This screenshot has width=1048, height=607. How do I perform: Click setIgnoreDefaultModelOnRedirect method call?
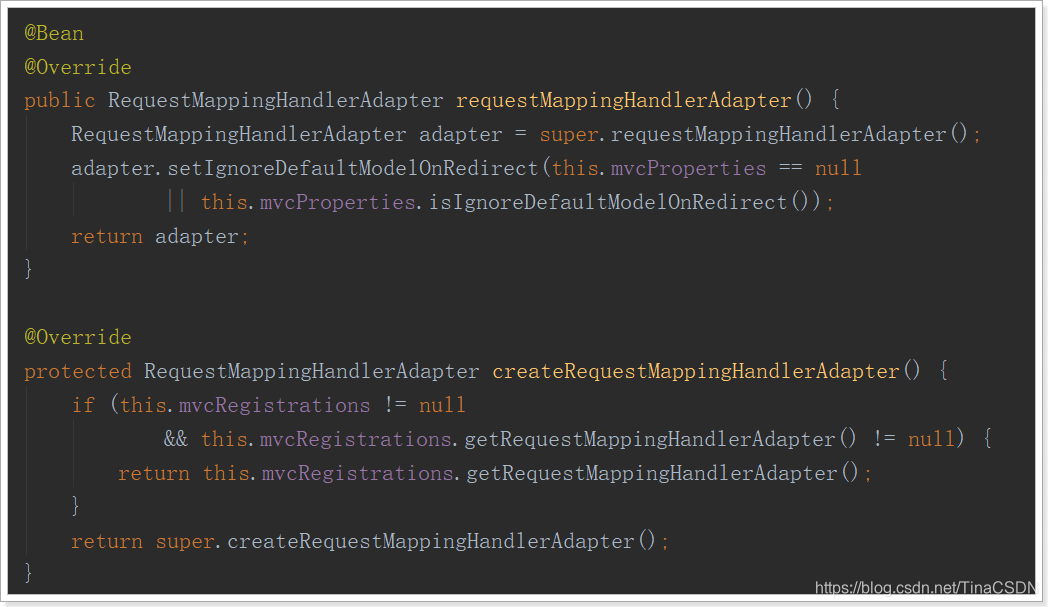(352, 168)
